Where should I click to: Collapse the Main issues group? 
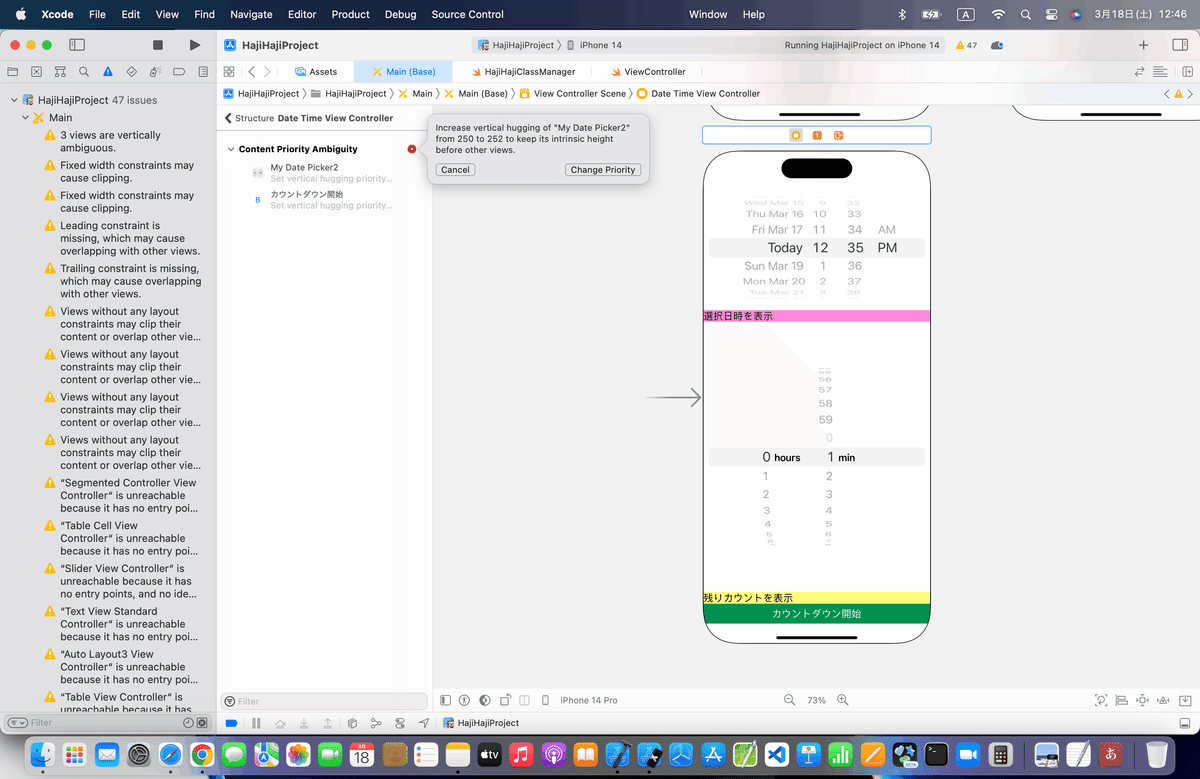[25, 118]
